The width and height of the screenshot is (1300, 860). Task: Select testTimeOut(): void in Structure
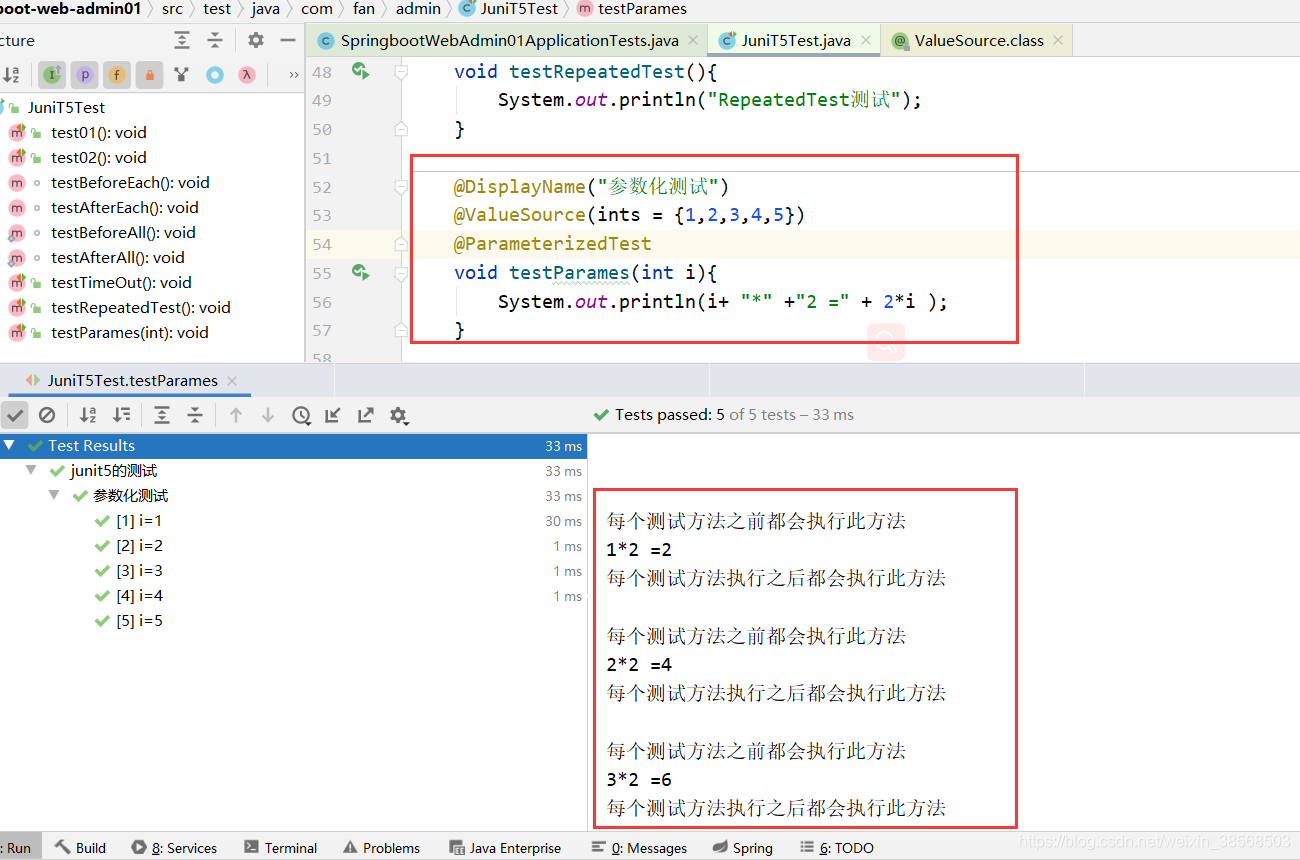(x=121, y=282)
